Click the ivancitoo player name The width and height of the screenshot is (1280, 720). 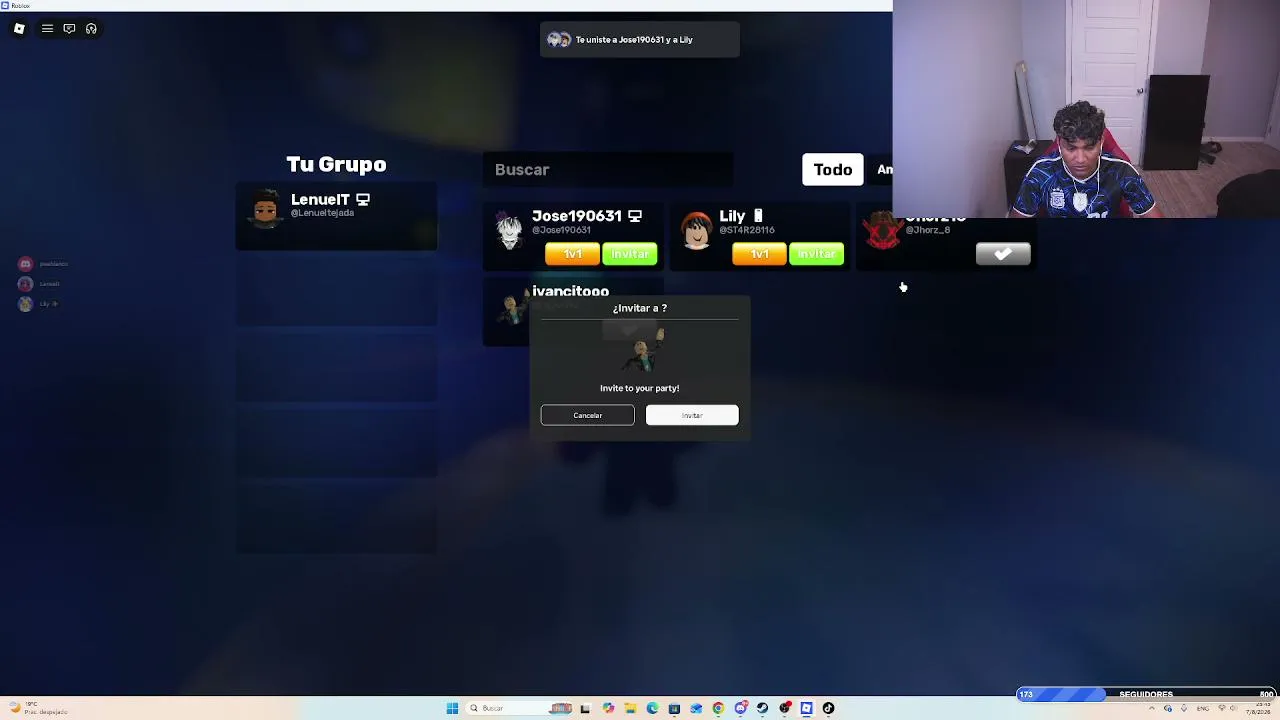pos(570,291)
